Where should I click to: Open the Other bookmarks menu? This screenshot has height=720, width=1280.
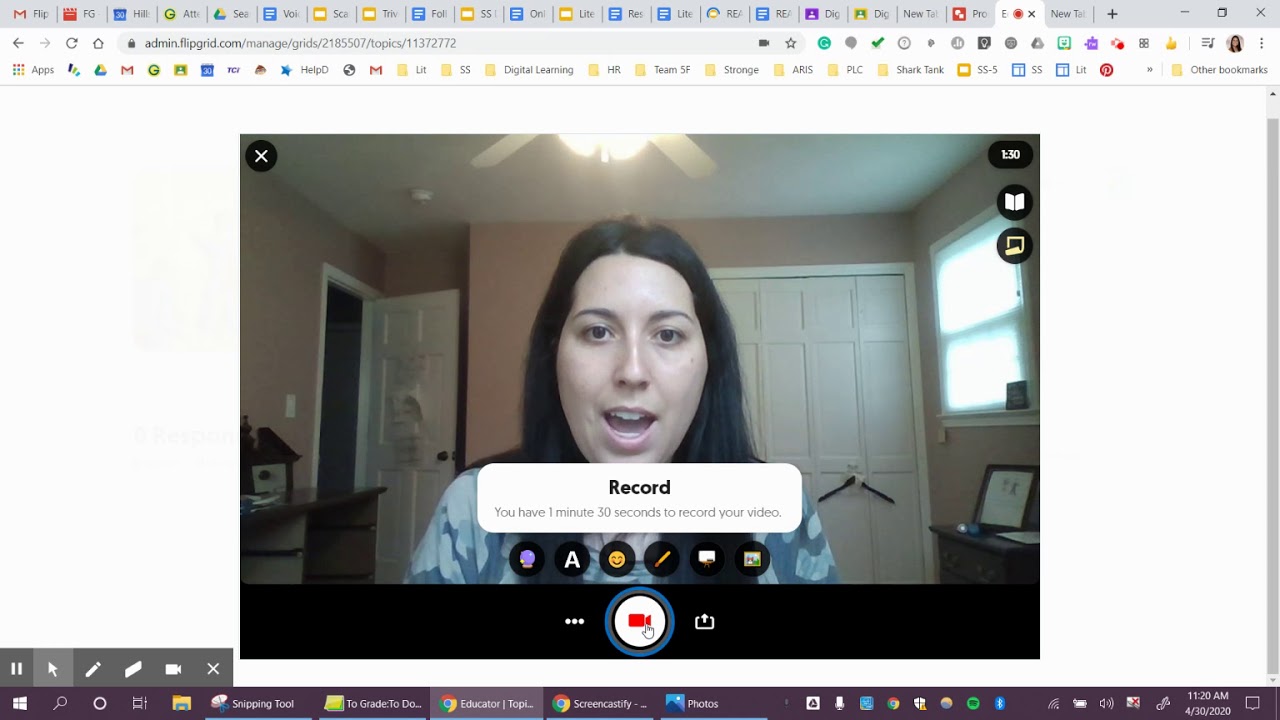(1222, 71)
